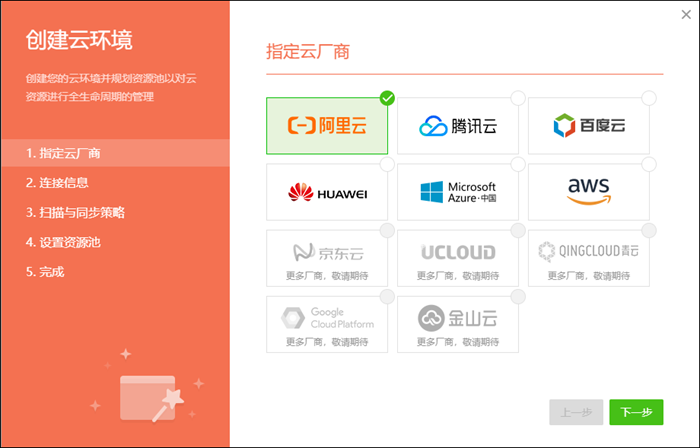Viewport: 700px width, 448px height.
Task: Tick the radio circle on 腾讯云
Action: [518, 98]
